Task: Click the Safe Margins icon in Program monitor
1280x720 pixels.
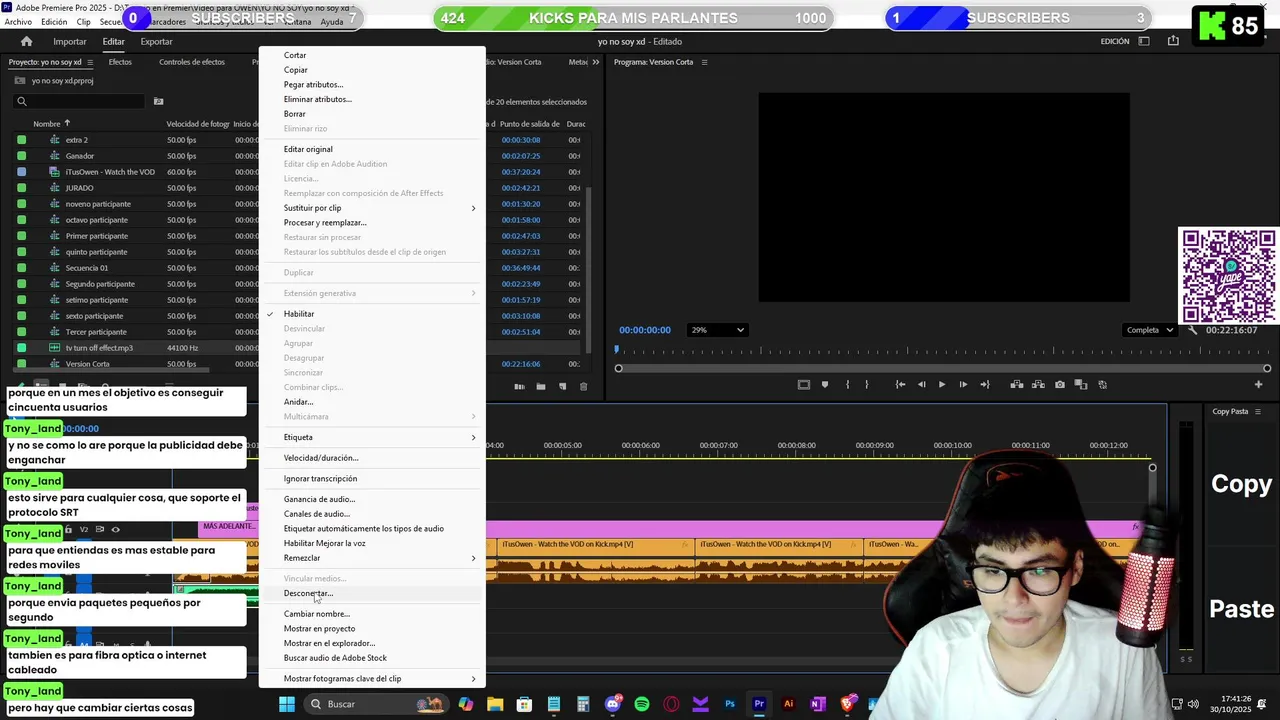Action: pos(803,384)
